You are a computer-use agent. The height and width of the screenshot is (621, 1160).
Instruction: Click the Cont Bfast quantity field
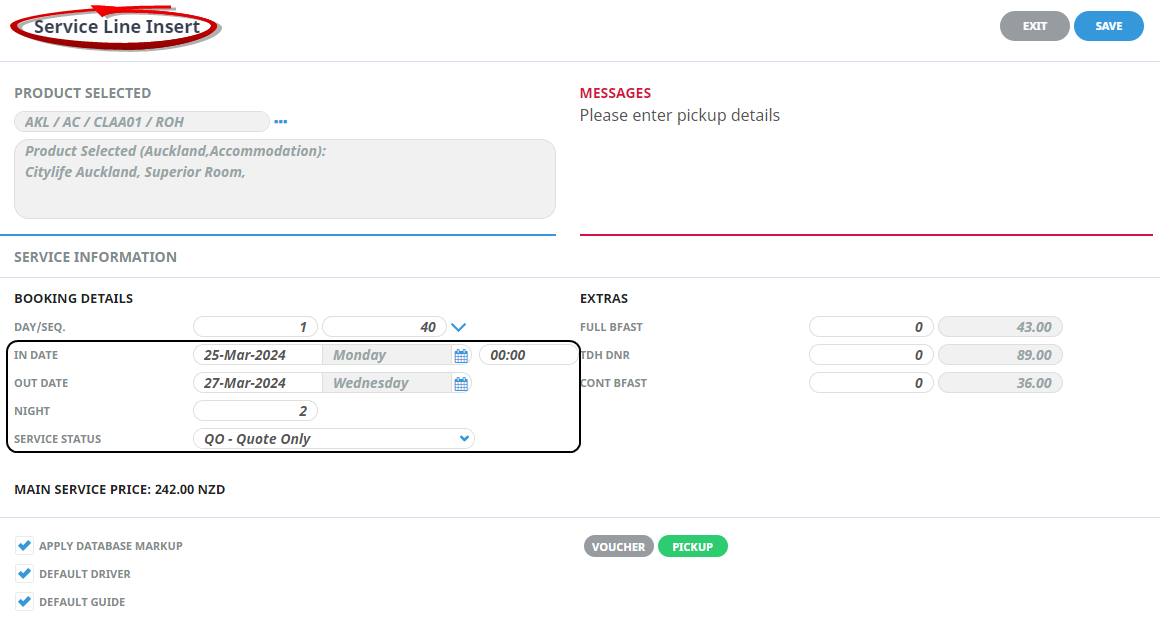[x=870, y=383]
